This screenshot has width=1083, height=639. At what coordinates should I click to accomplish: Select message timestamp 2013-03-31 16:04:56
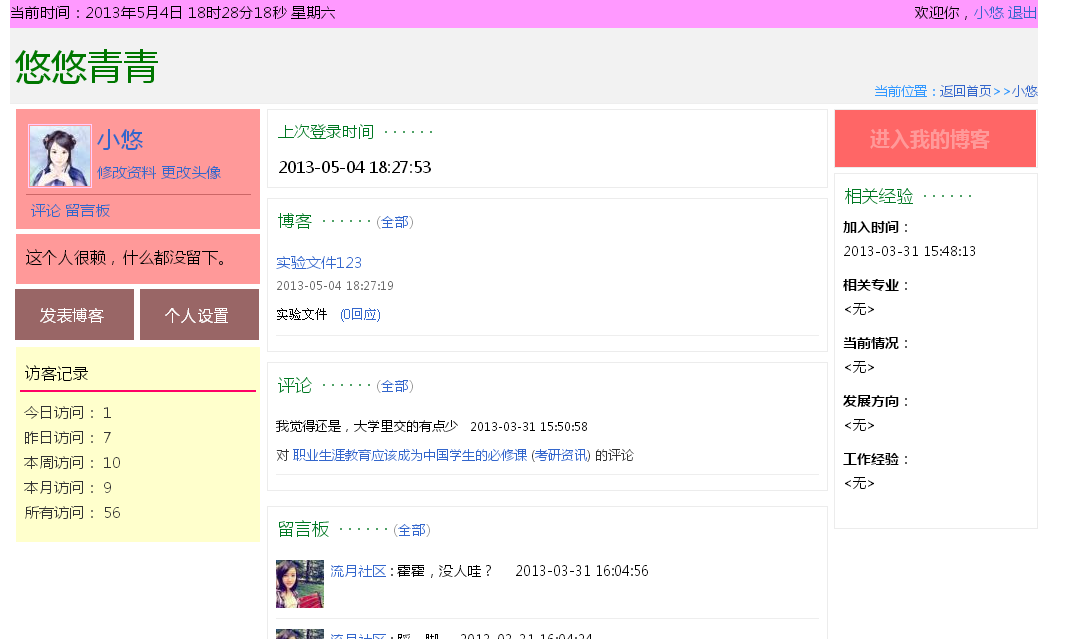pos(582,571)
